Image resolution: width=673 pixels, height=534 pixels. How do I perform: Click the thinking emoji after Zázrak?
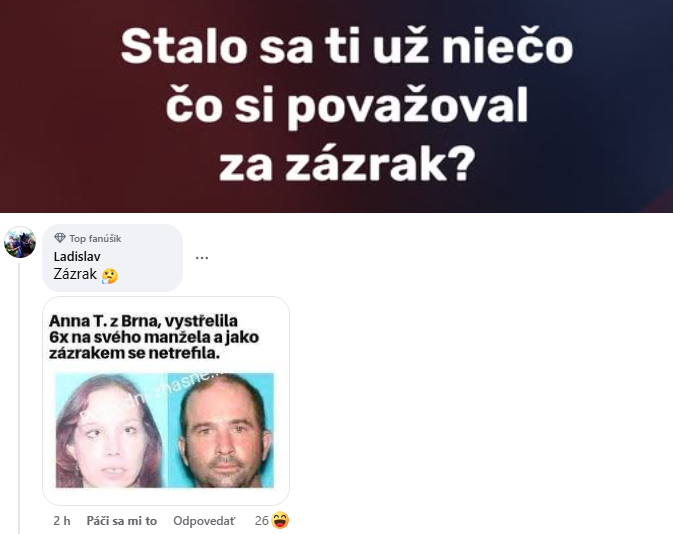[x=110, y=276]
